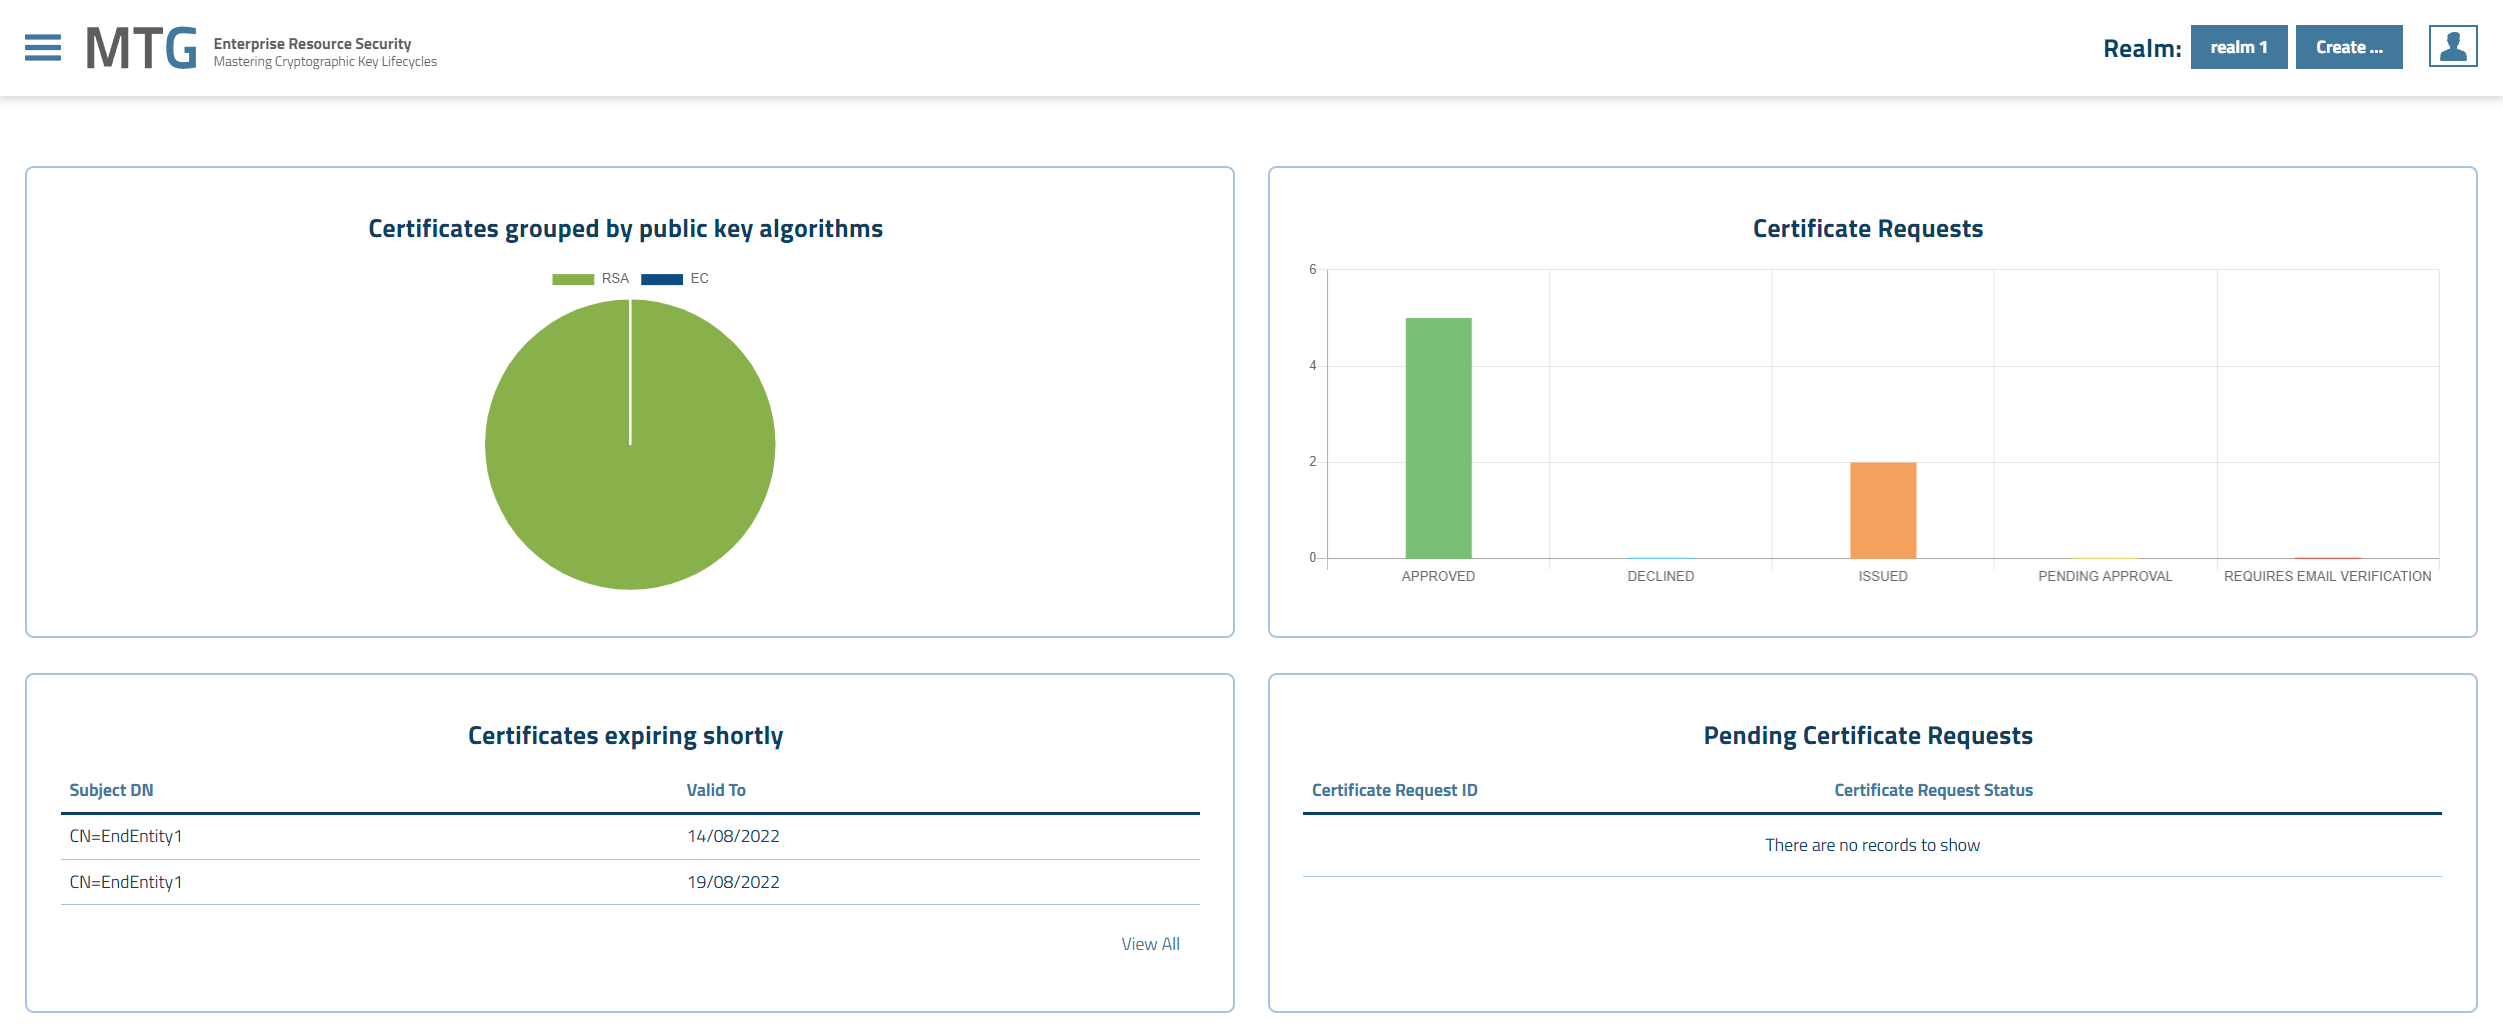Click the 14/08/2022 date cell

(x=733, y=837)
